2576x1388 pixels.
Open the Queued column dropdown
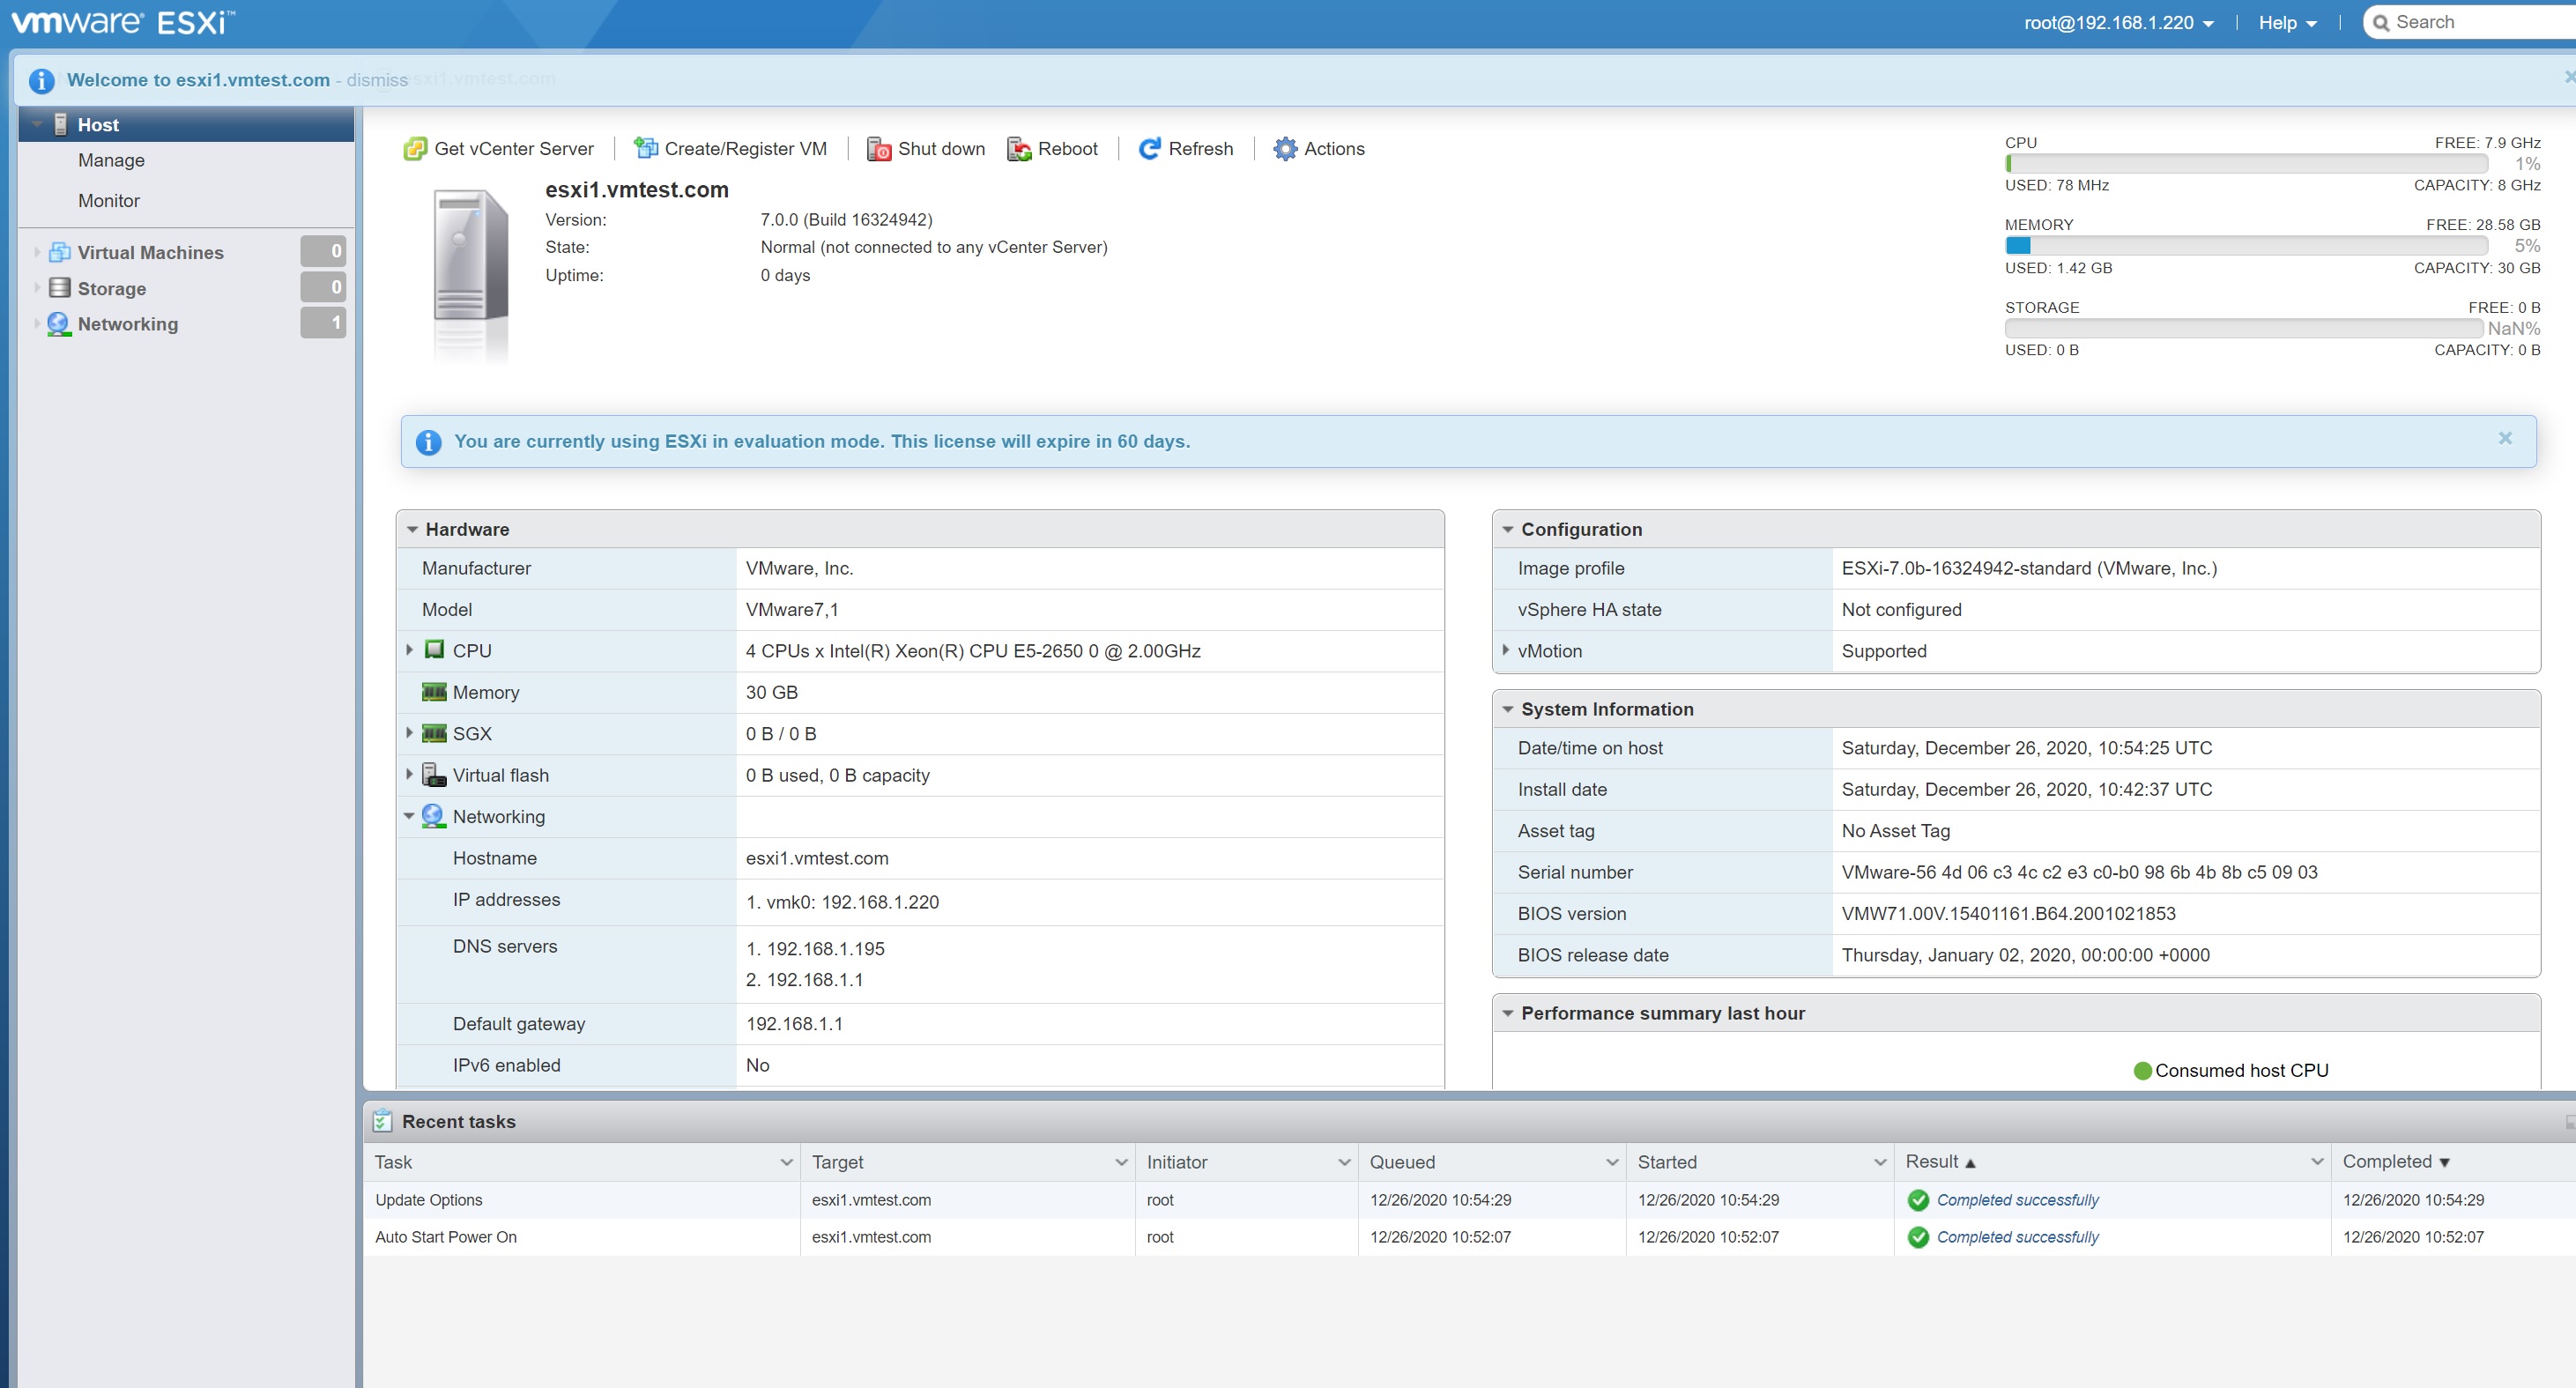click(x=1612, y=1162)
